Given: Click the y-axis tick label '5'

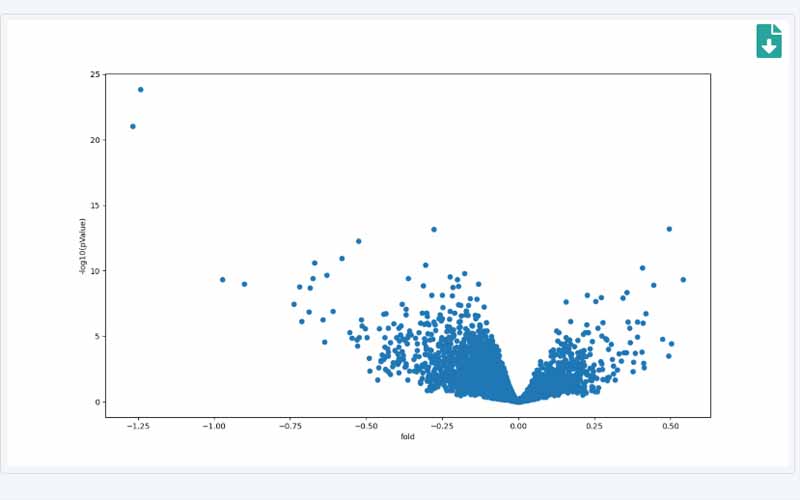Looking at the screenshot, I should 97,337.
